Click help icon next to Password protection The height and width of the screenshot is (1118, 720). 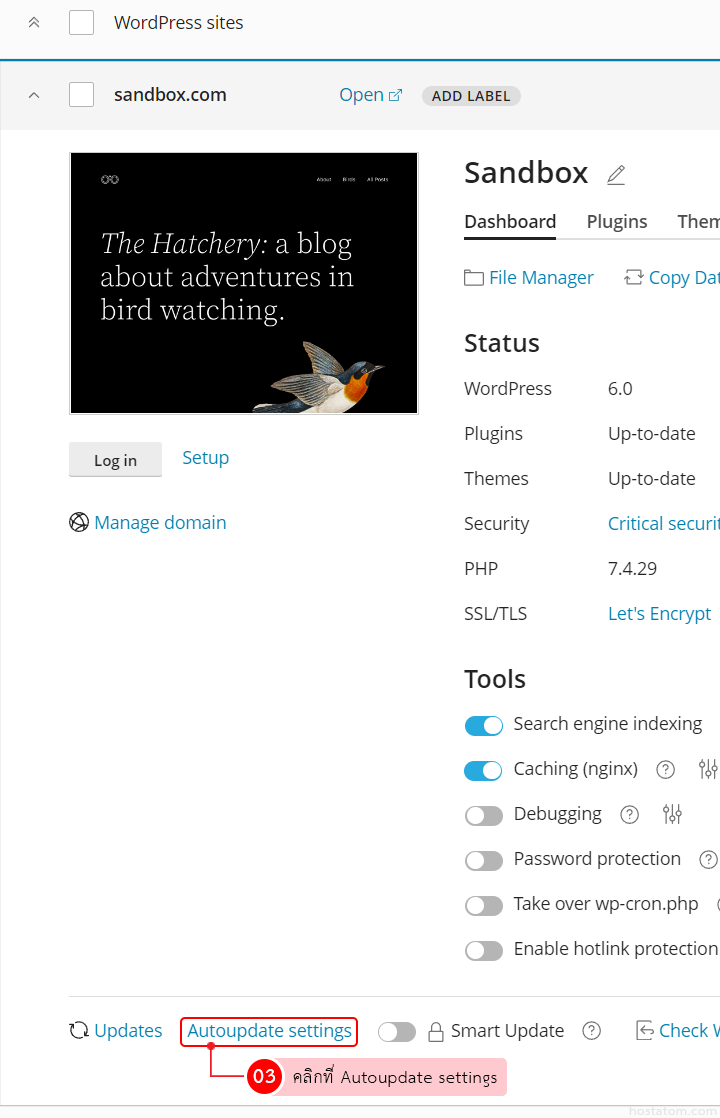point(708,859)
